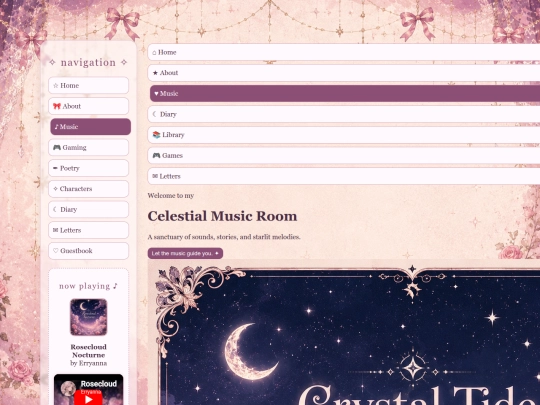Play the Rosecloud YouTube video
Image resolution: width=540 pixels, height=405 pixels.
[89, 399]
